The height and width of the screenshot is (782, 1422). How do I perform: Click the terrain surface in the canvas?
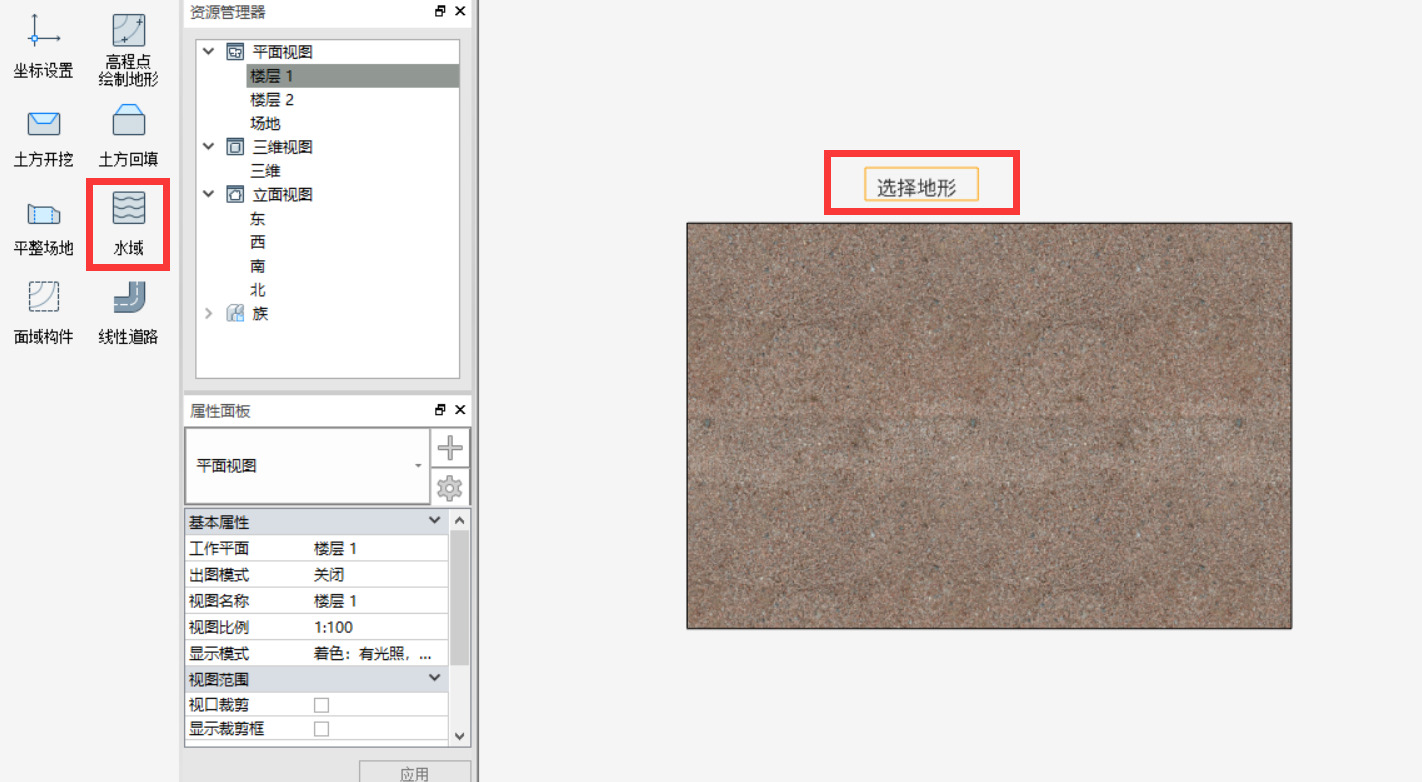point(989,426)
